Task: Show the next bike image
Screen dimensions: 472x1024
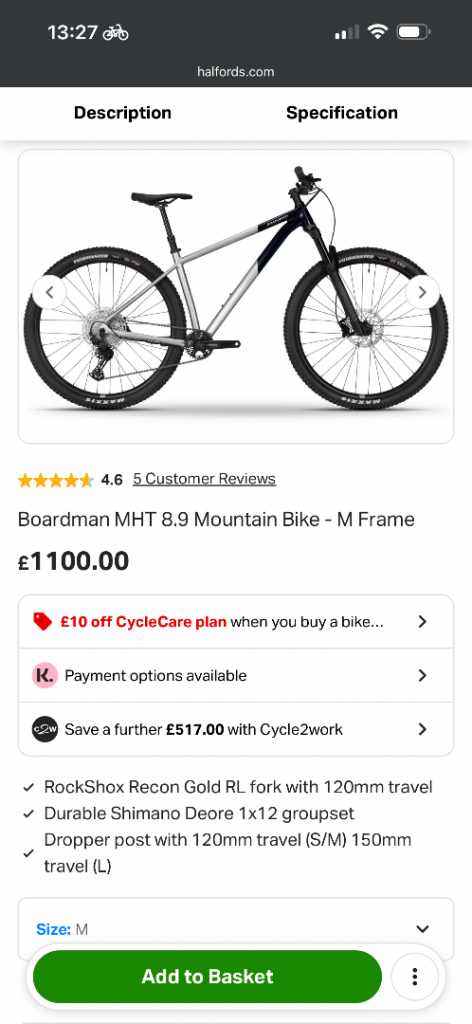Action: coord(422,292)
